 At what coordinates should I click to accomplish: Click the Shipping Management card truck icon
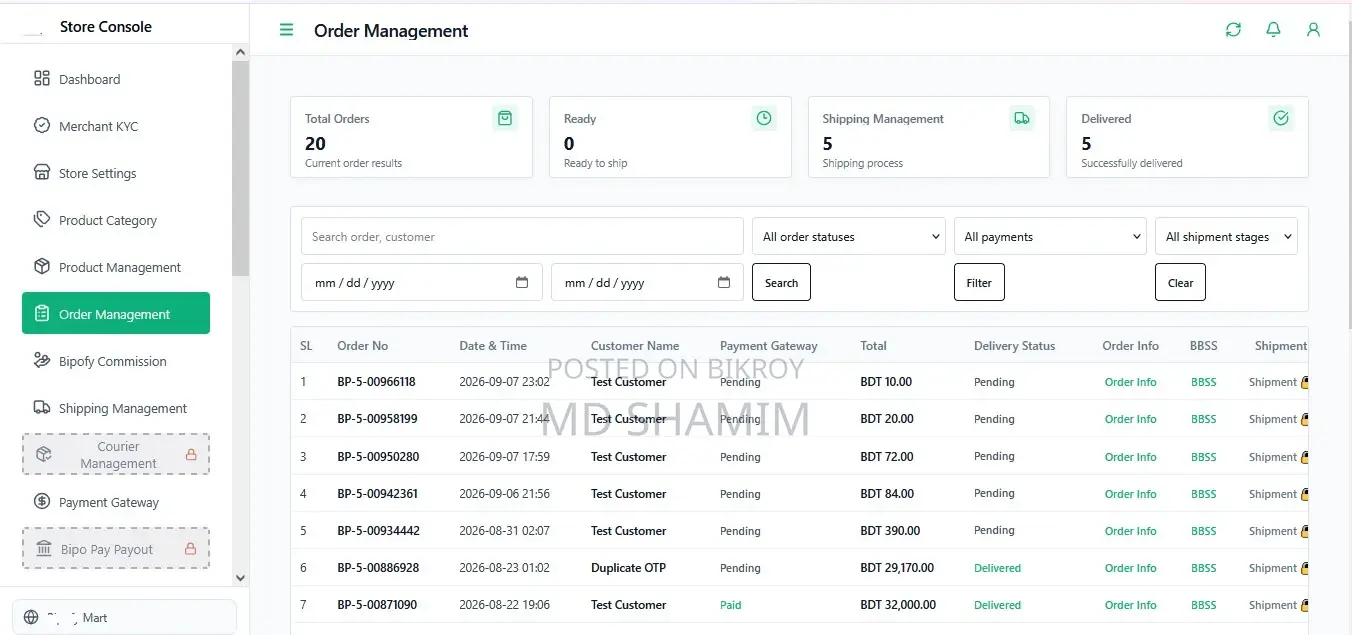[1022, 118]
